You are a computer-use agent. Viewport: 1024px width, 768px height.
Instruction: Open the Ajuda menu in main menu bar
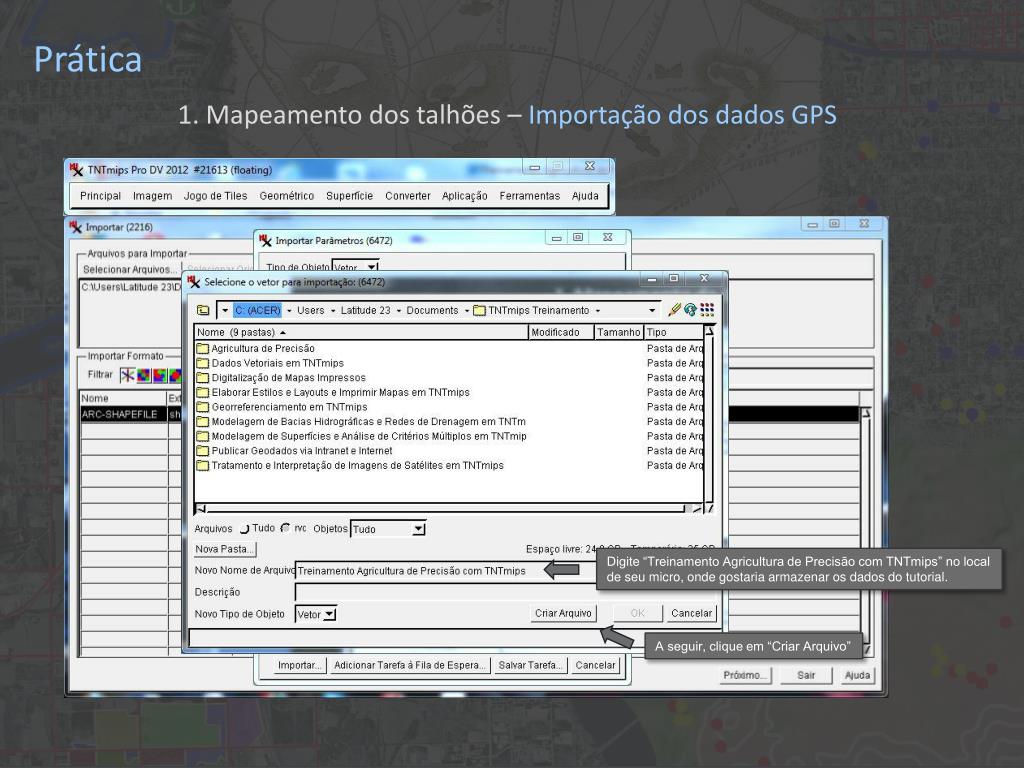585,196
